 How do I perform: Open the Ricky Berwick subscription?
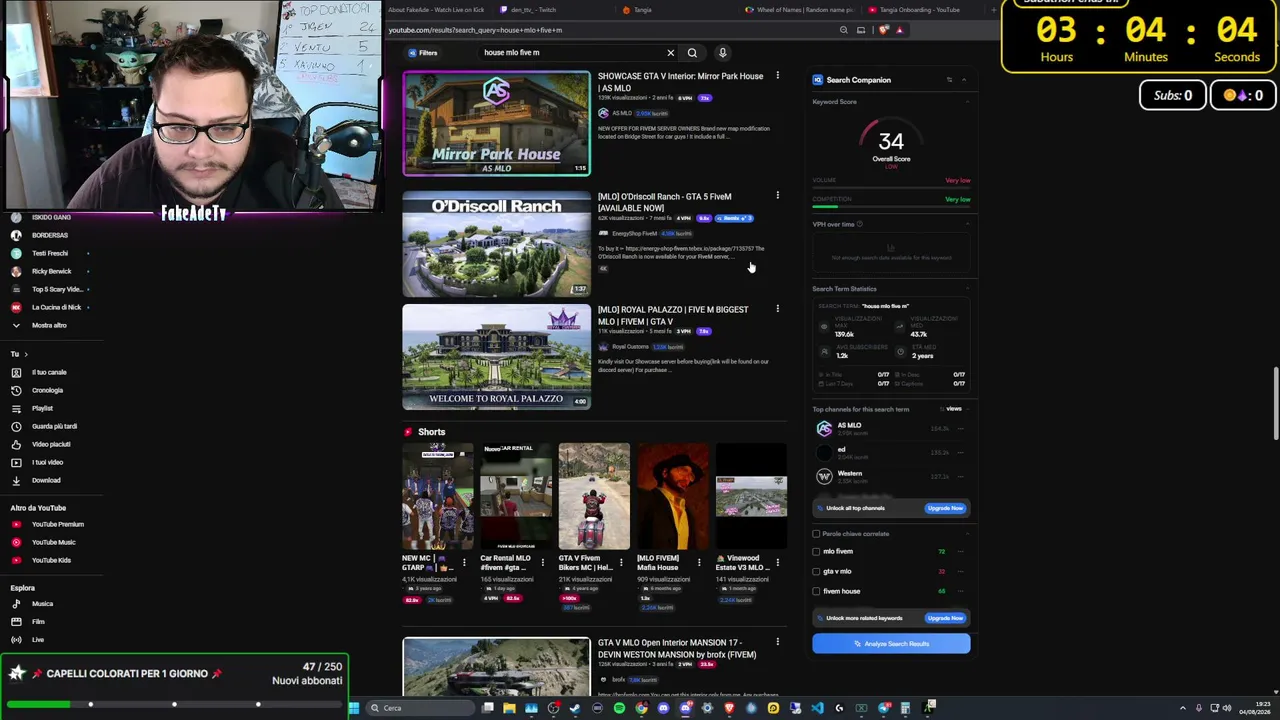[x=50, y=271]
